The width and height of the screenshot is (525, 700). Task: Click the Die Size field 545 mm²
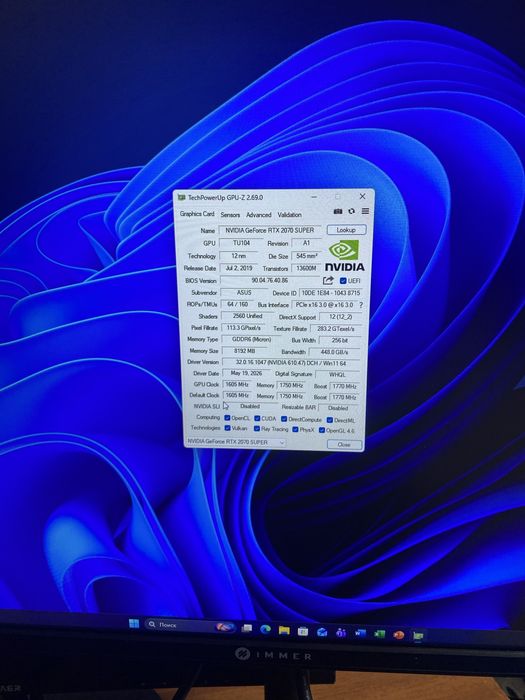[306, 256]
